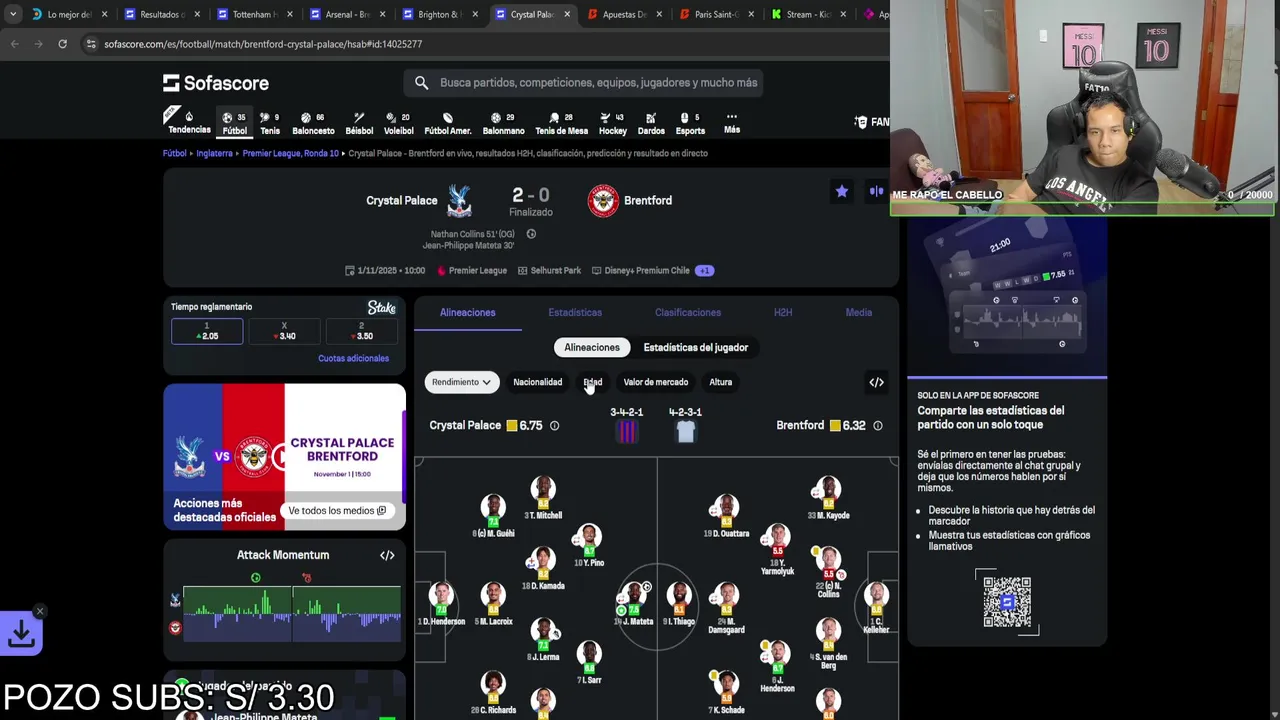
Task: Select the Altura filter chip
Action: pos(720,382)
